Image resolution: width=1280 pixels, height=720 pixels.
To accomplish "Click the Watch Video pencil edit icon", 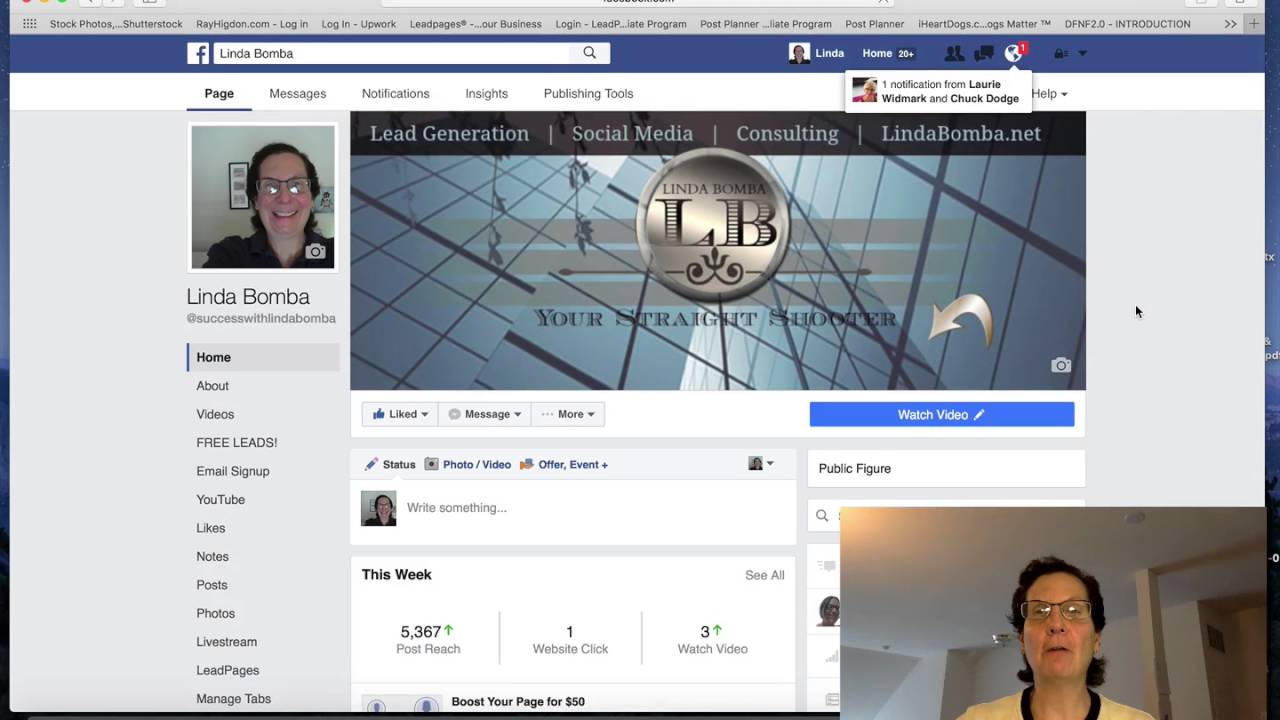I will pos(979,414).
